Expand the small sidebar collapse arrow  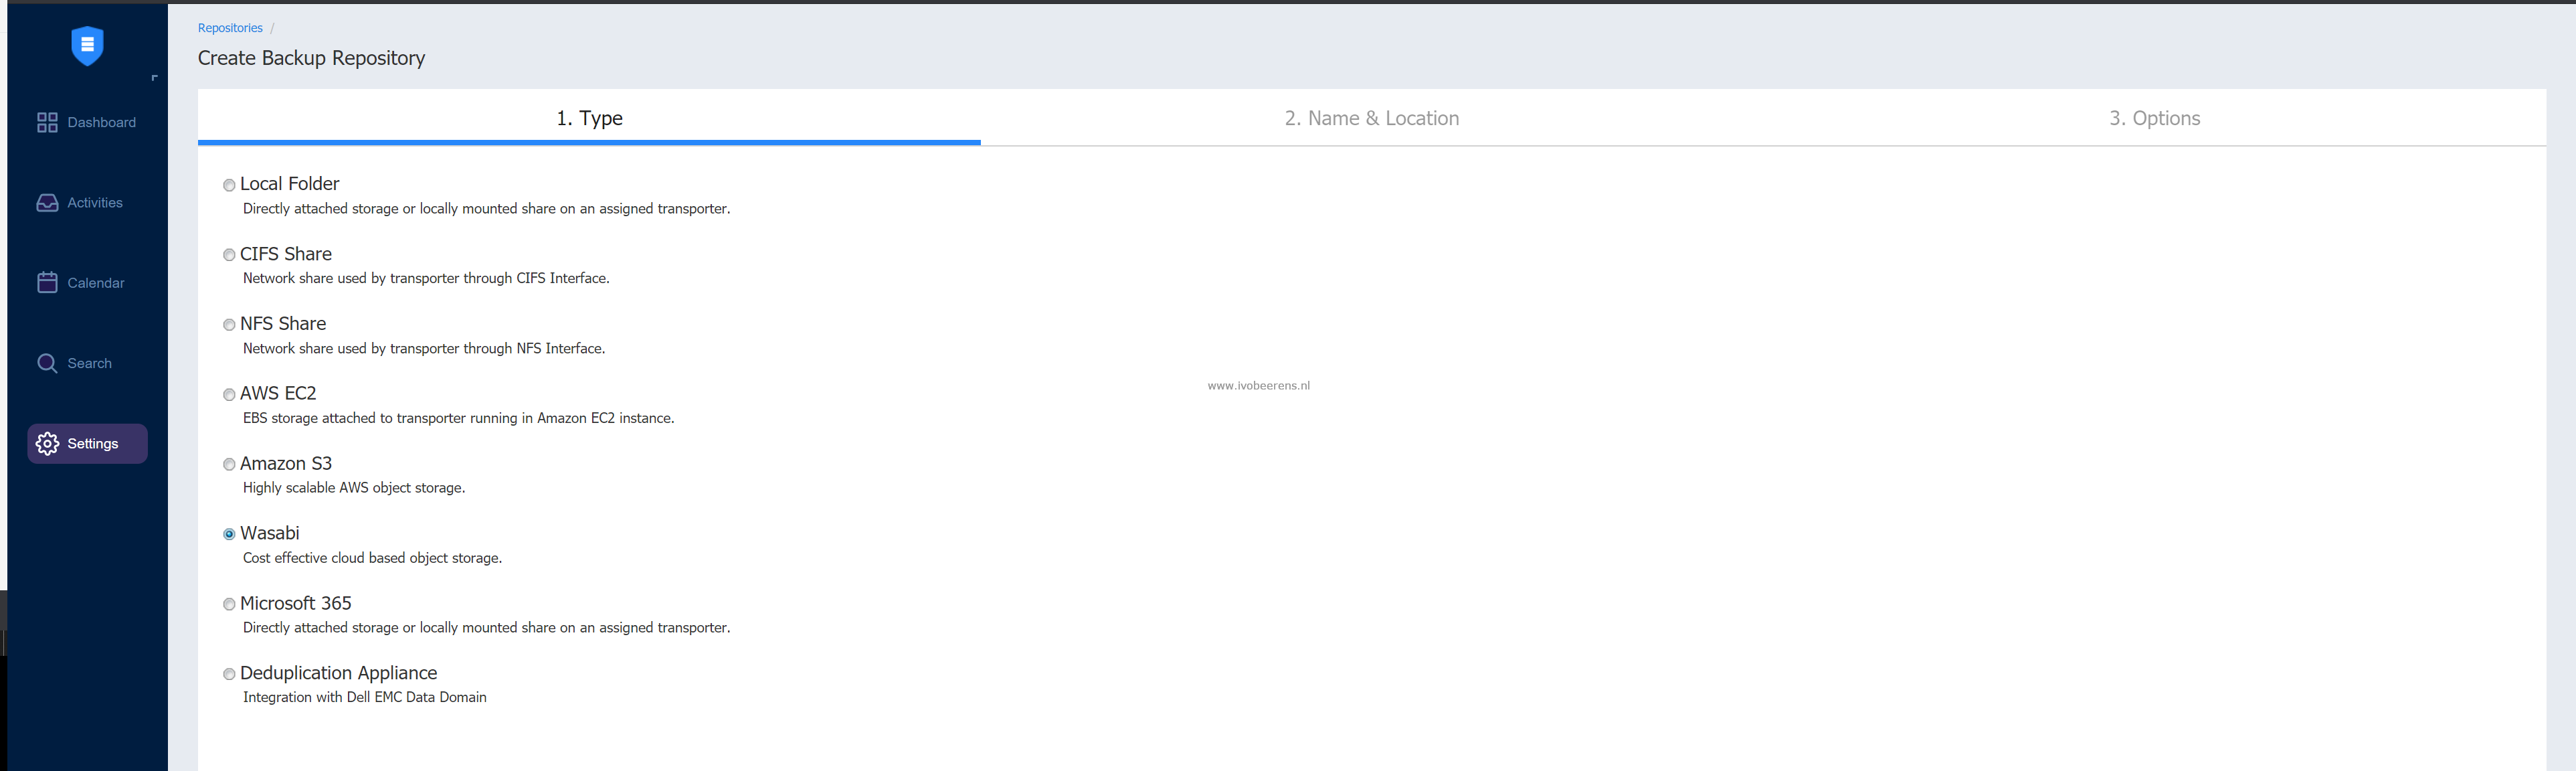(154, 77)
